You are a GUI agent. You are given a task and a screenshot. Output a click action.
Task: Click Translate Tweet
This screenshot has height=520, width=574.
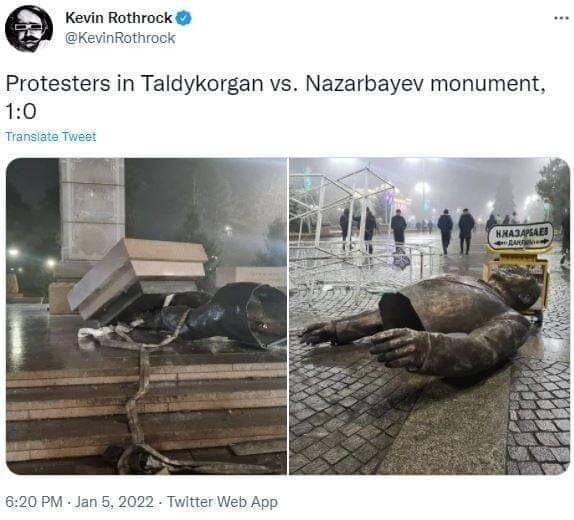coord(51,137)
